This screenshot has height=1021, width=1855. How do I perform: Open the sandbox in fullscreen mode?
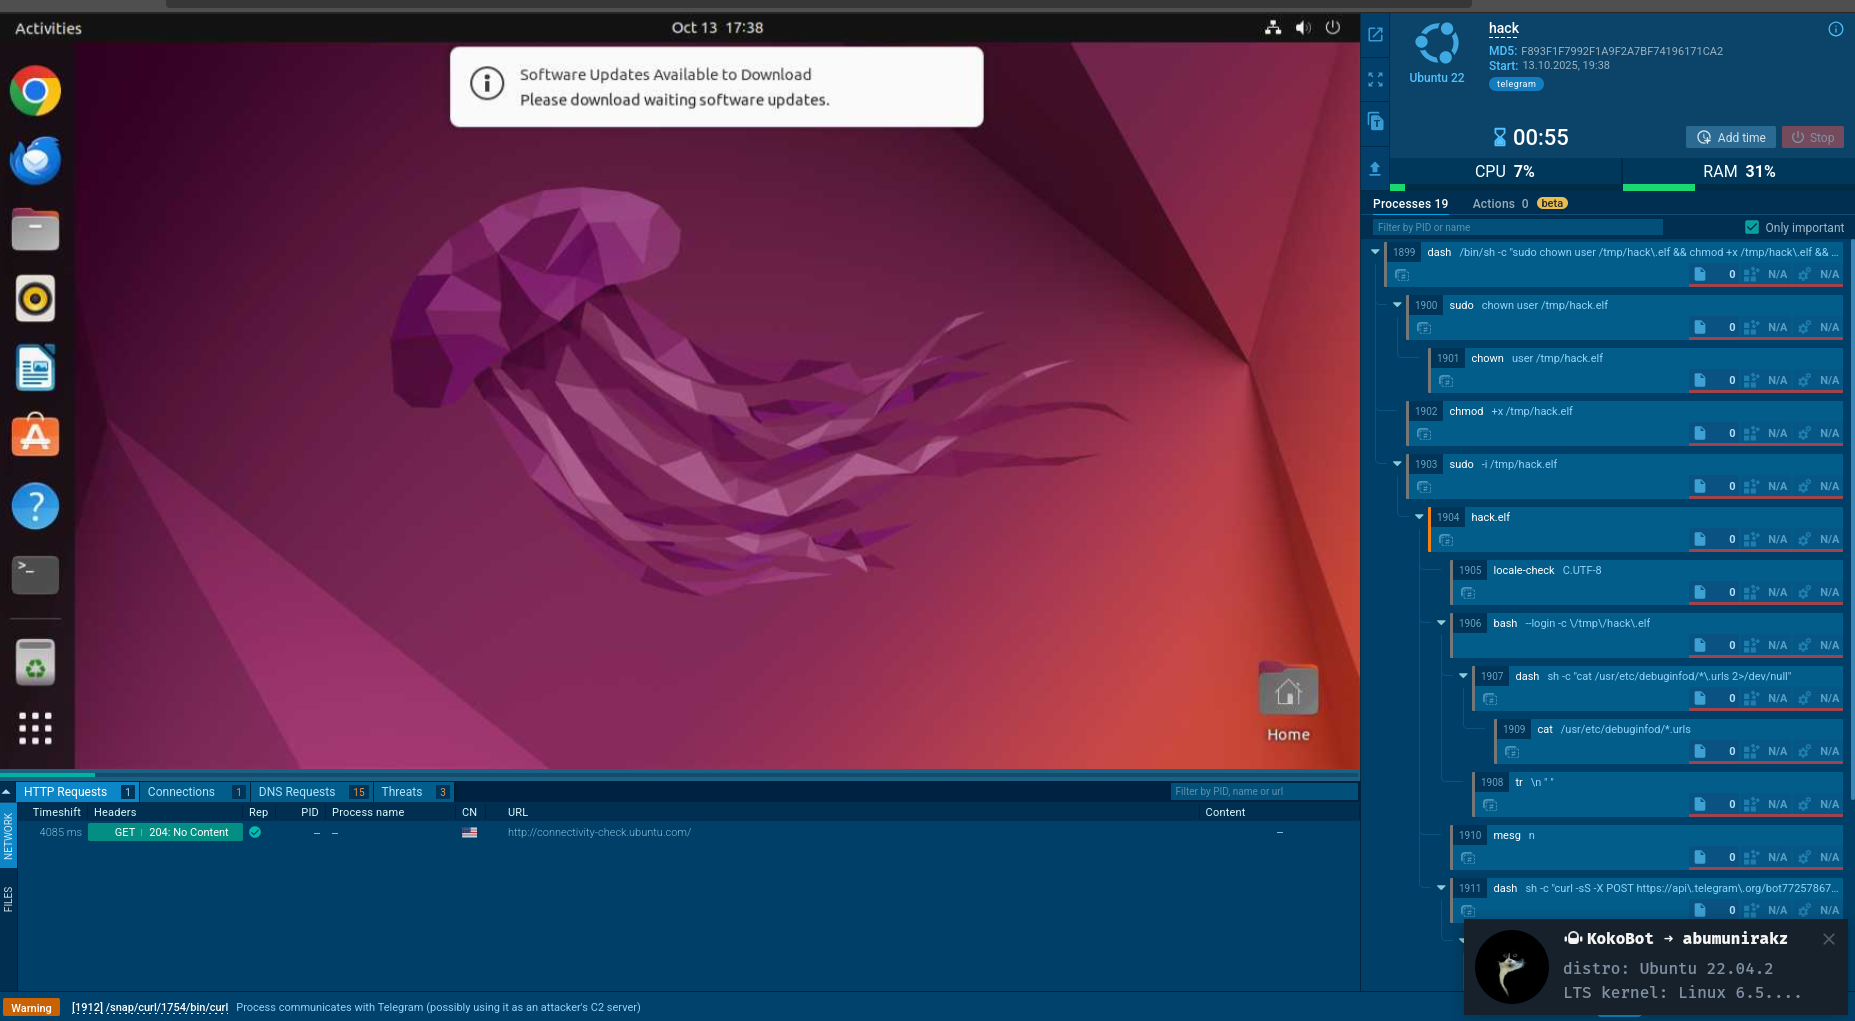1375,80
